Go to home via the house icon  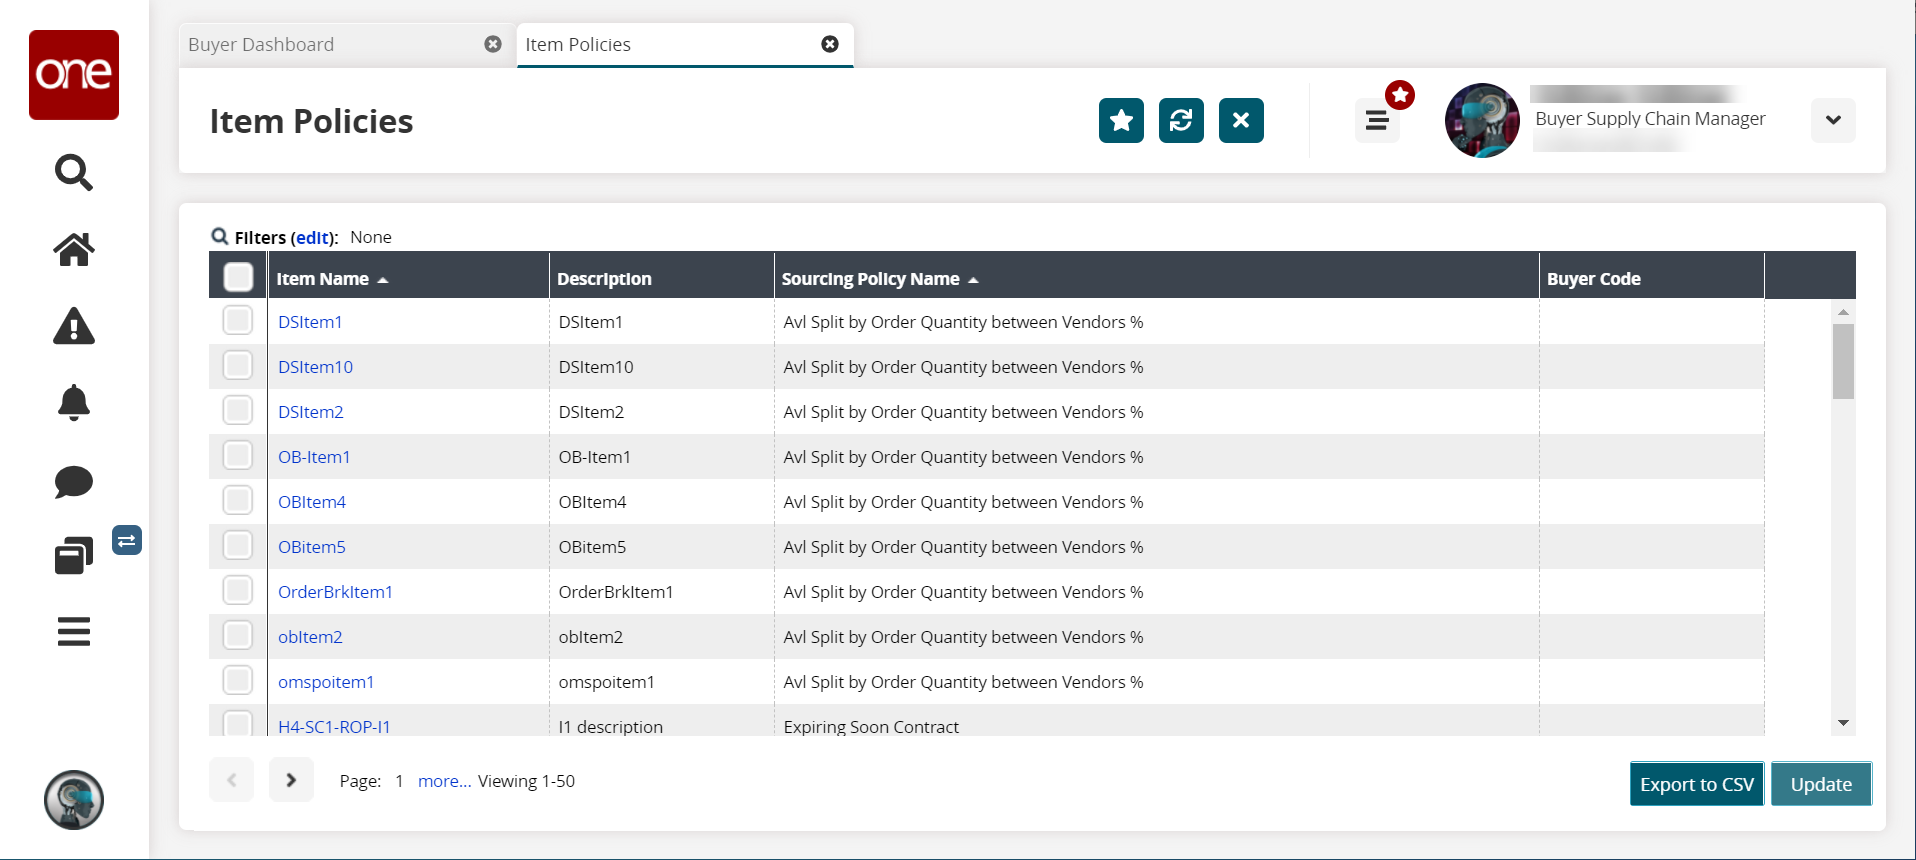tap(73, 249)
